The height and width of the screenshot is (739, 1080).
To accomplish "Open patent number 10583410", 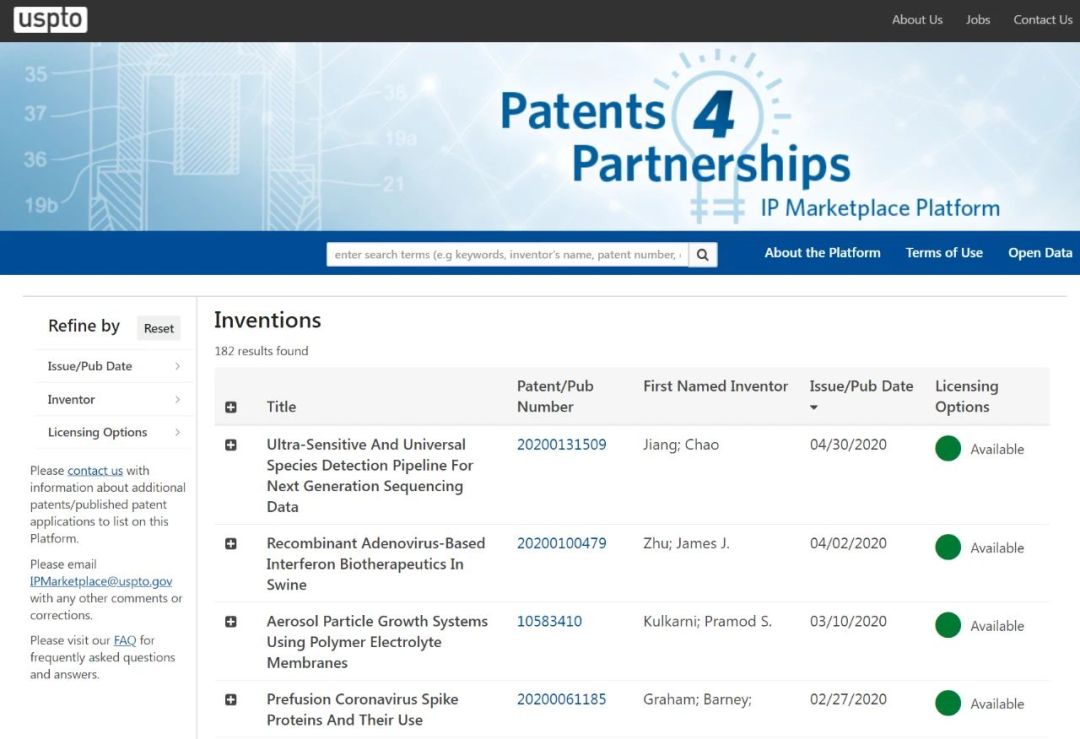I will click(x=549, y=621).
